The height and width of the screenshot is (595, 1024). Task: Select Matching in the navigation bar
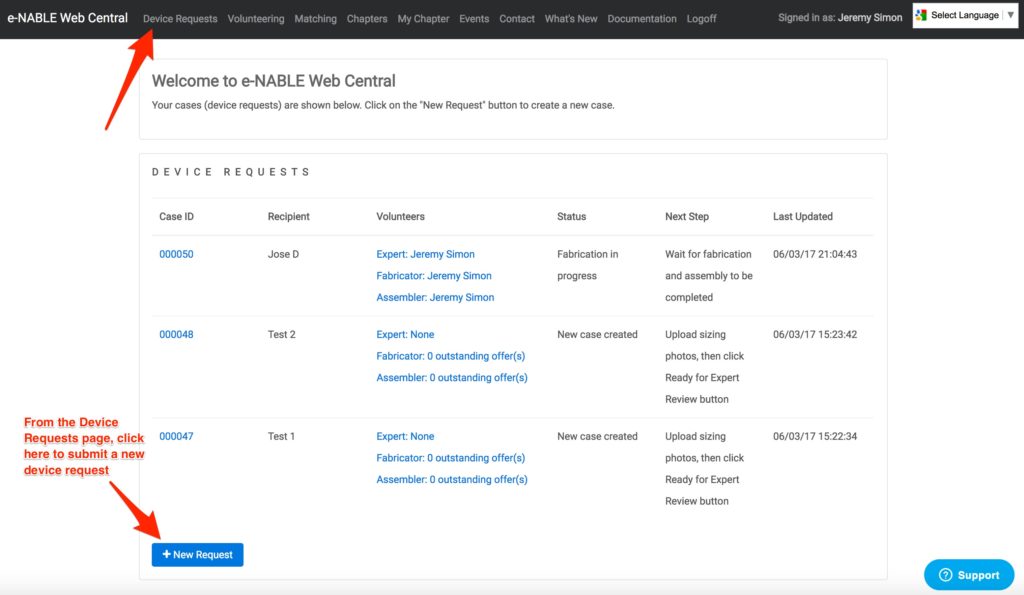coord(315,19)
